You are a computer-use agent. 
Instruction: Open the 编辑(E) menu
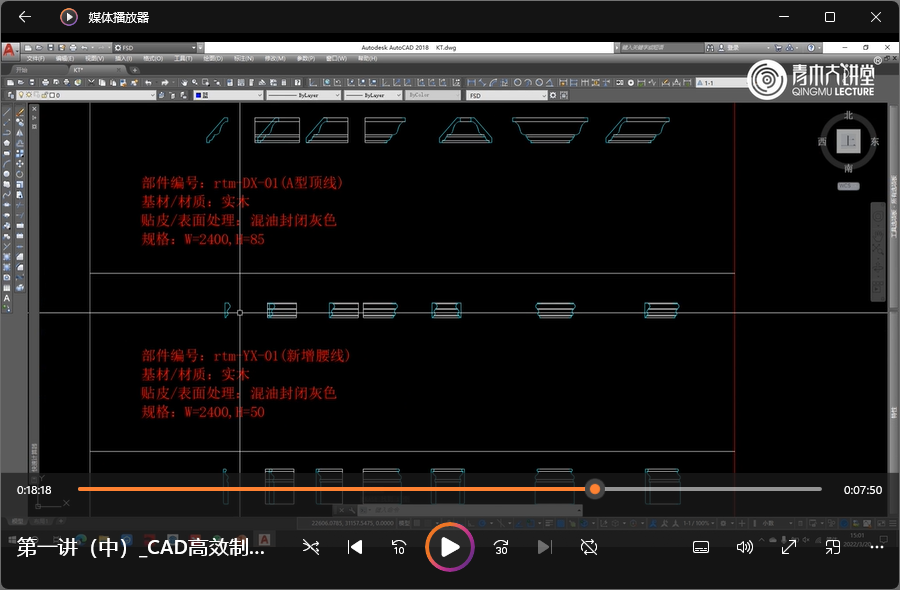65,59
